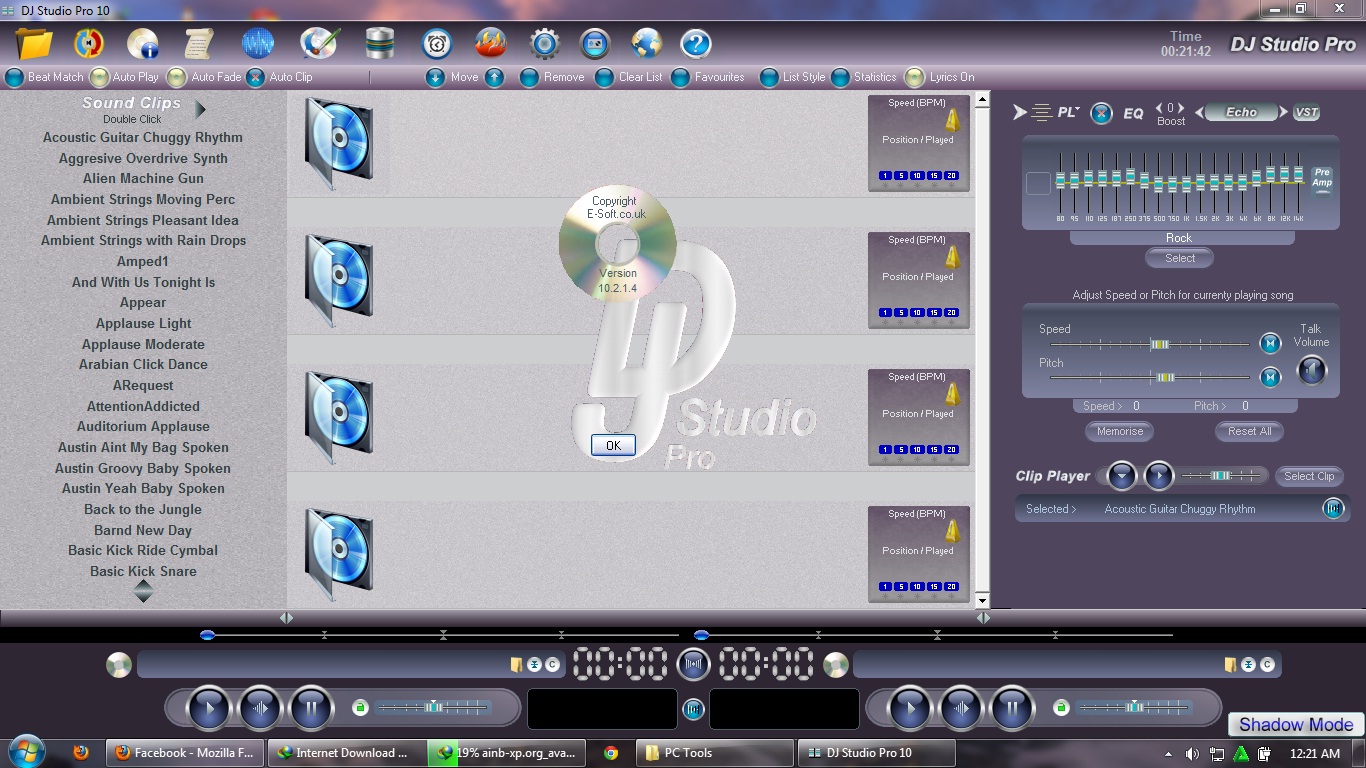Select next effect right of Echo

[x=1284, y=113]
